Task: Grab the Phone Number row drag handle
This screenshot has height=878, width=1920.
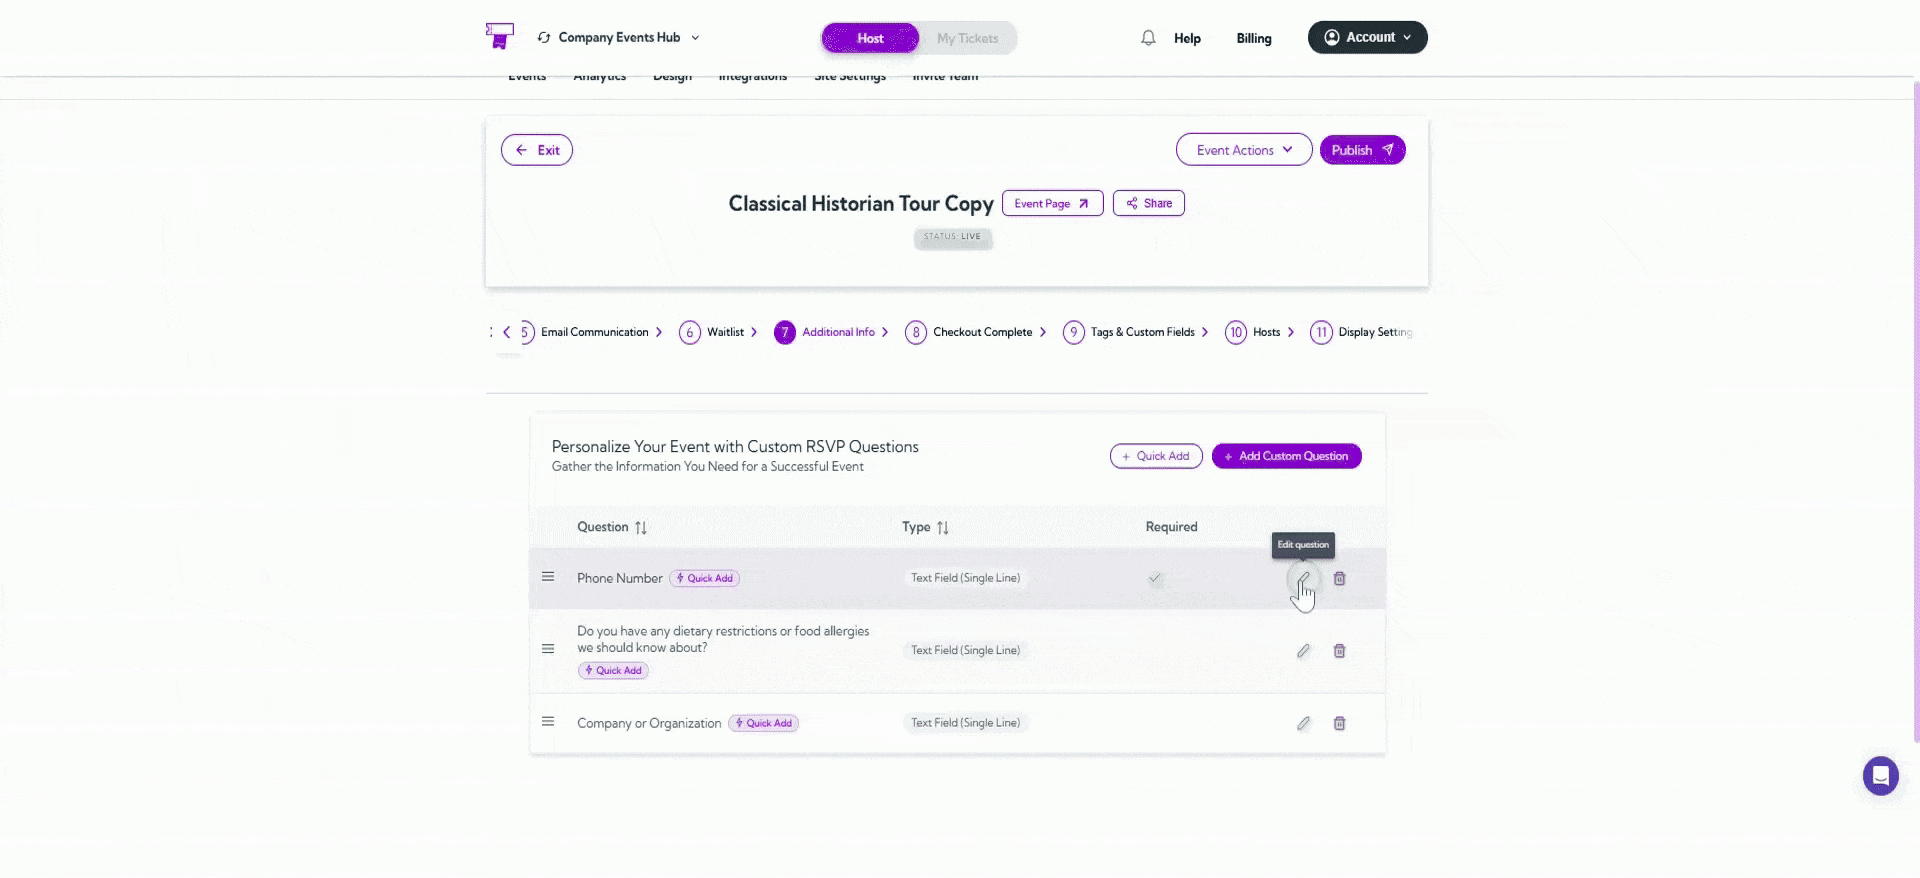Action: pos(548,577)
